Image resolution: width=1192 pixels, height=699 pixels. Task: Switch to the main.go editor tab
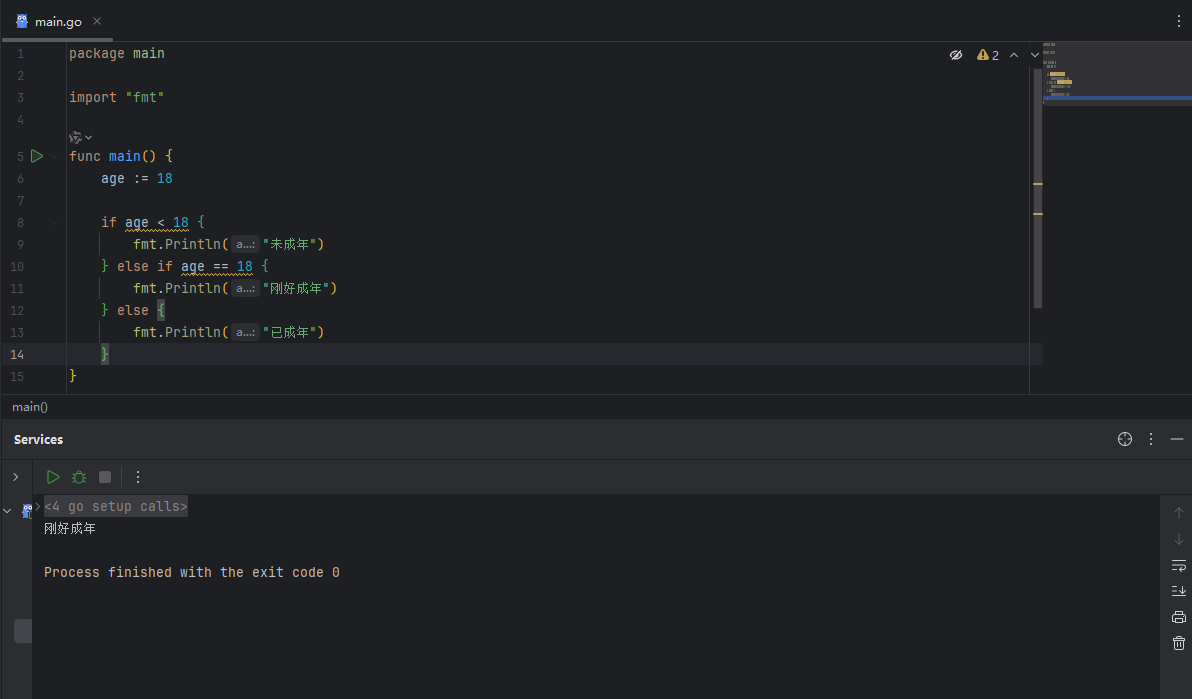click(x=58, y=21)
